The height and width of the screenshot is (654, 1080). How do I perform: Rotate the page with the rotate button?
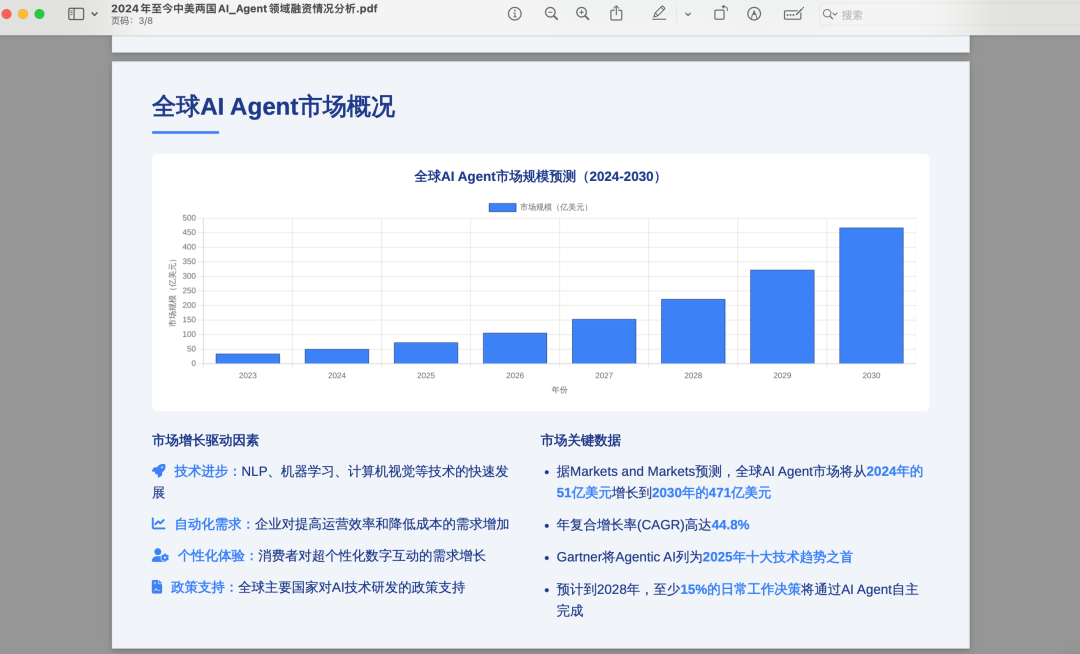720,14
